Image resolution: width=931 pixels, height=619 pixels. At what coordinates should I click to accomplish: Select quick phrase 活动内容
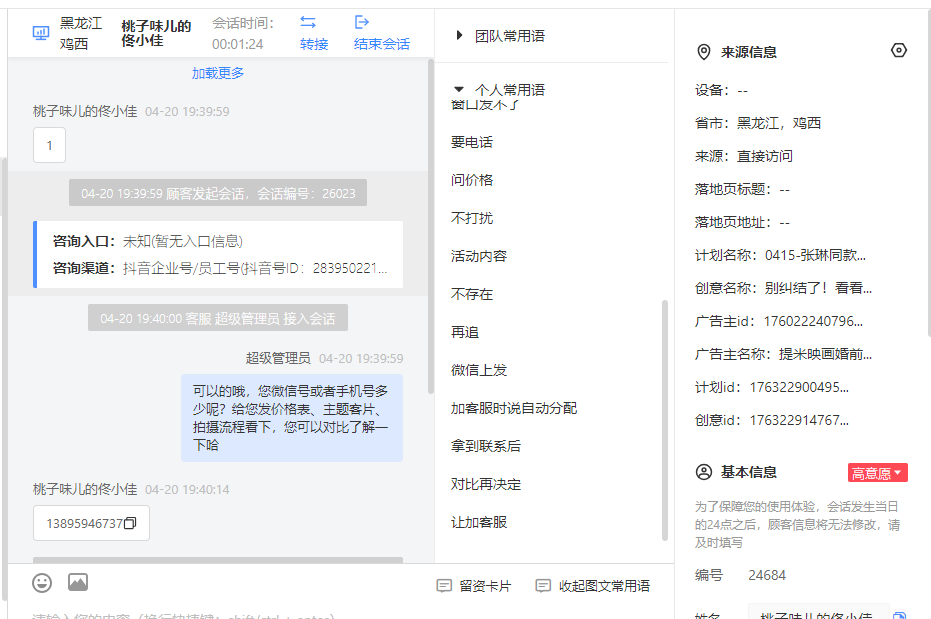[479, 256]
